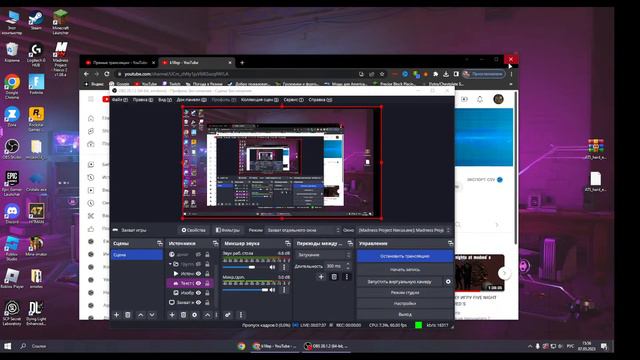Viewport: 640px width, 360px height.
Task: Open virtual camera settings gear
Action: 448,282
